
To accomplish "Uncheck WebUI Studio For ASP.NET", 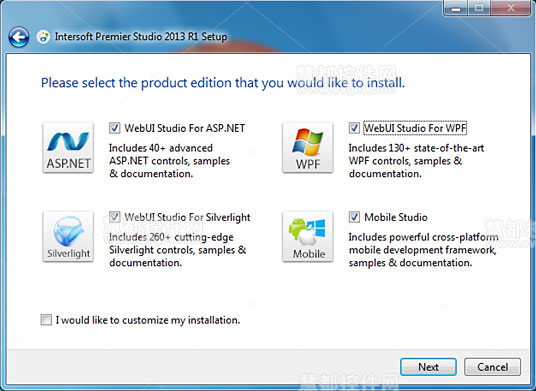I will (x=115, y=128).
